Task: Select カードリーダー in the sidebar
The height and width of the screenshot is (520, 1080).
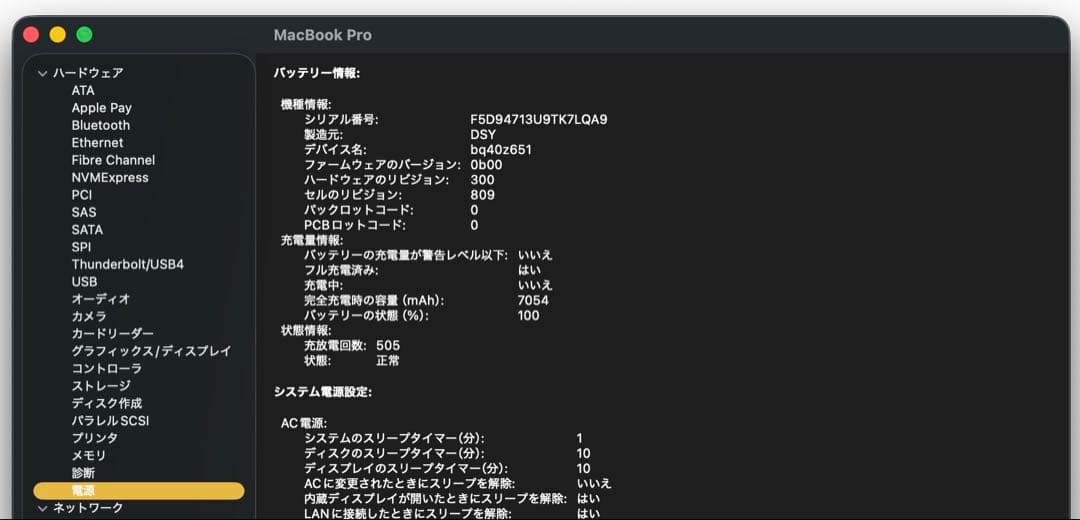Action: coord(112,333)
